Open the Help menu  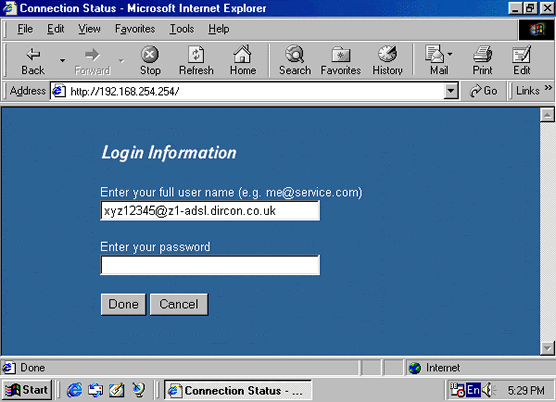click(x=218, y=29)
